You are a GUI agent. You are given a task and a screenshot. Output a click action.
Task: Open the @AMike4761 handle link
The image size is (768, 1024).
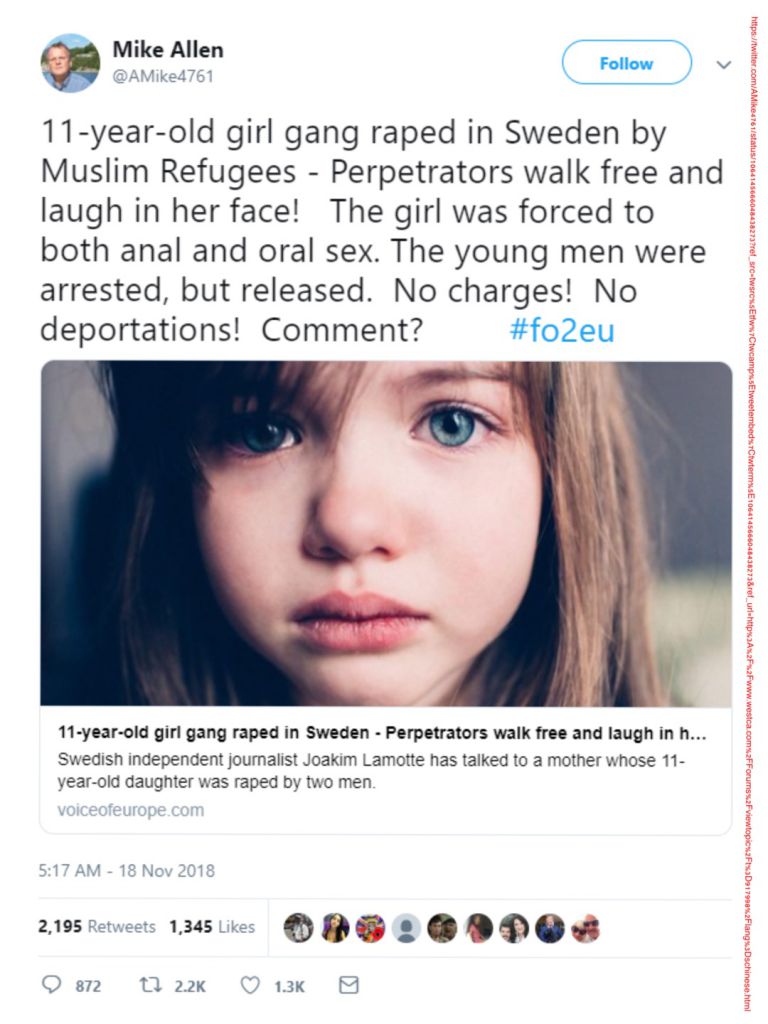(x=163, y=76)
